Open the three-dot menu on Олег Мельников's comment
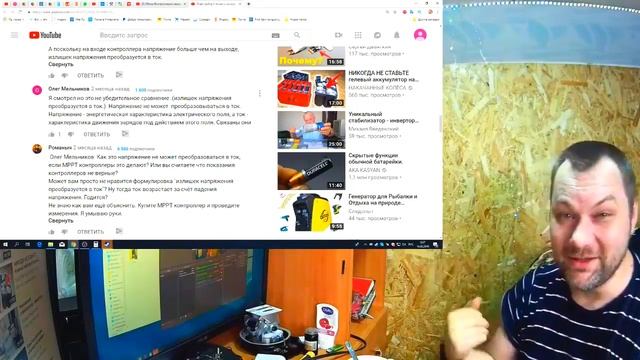 click(x=260, y=93)
